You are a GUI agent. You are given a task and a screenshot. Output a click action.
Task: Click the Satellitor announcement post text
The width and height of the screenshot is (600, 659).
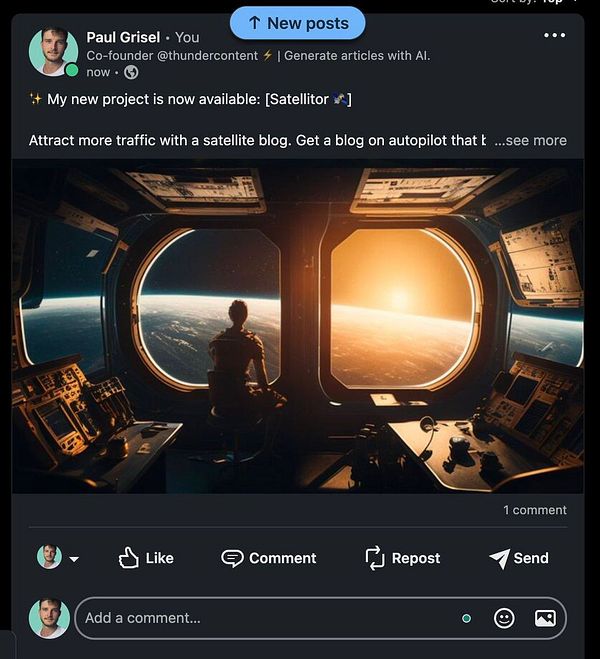[x=190, y=99]
